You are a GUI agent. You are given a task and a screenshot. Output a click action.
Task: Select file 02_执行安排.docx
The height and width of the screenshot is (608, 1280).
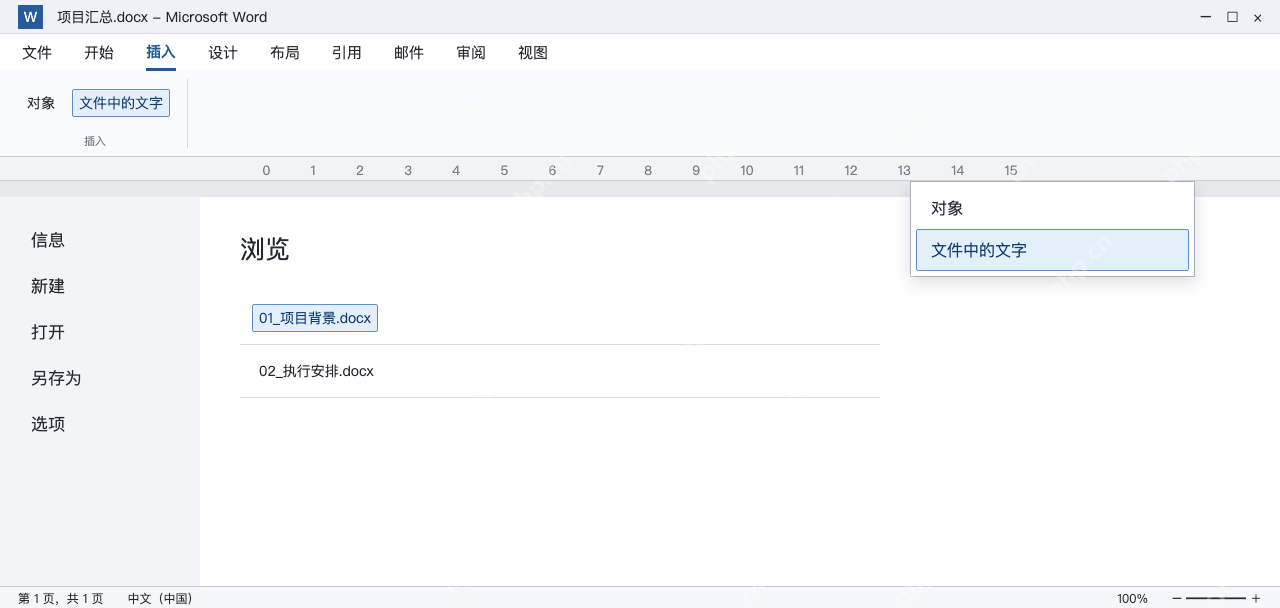[316, 371]
